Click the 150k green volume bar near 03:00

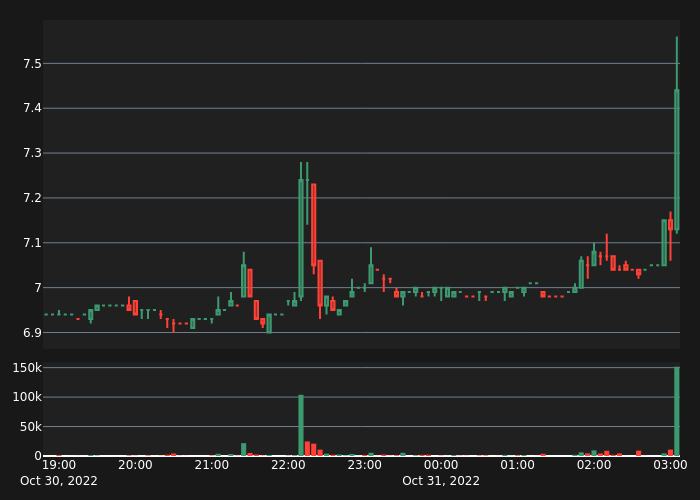click(x=677, y=411)
